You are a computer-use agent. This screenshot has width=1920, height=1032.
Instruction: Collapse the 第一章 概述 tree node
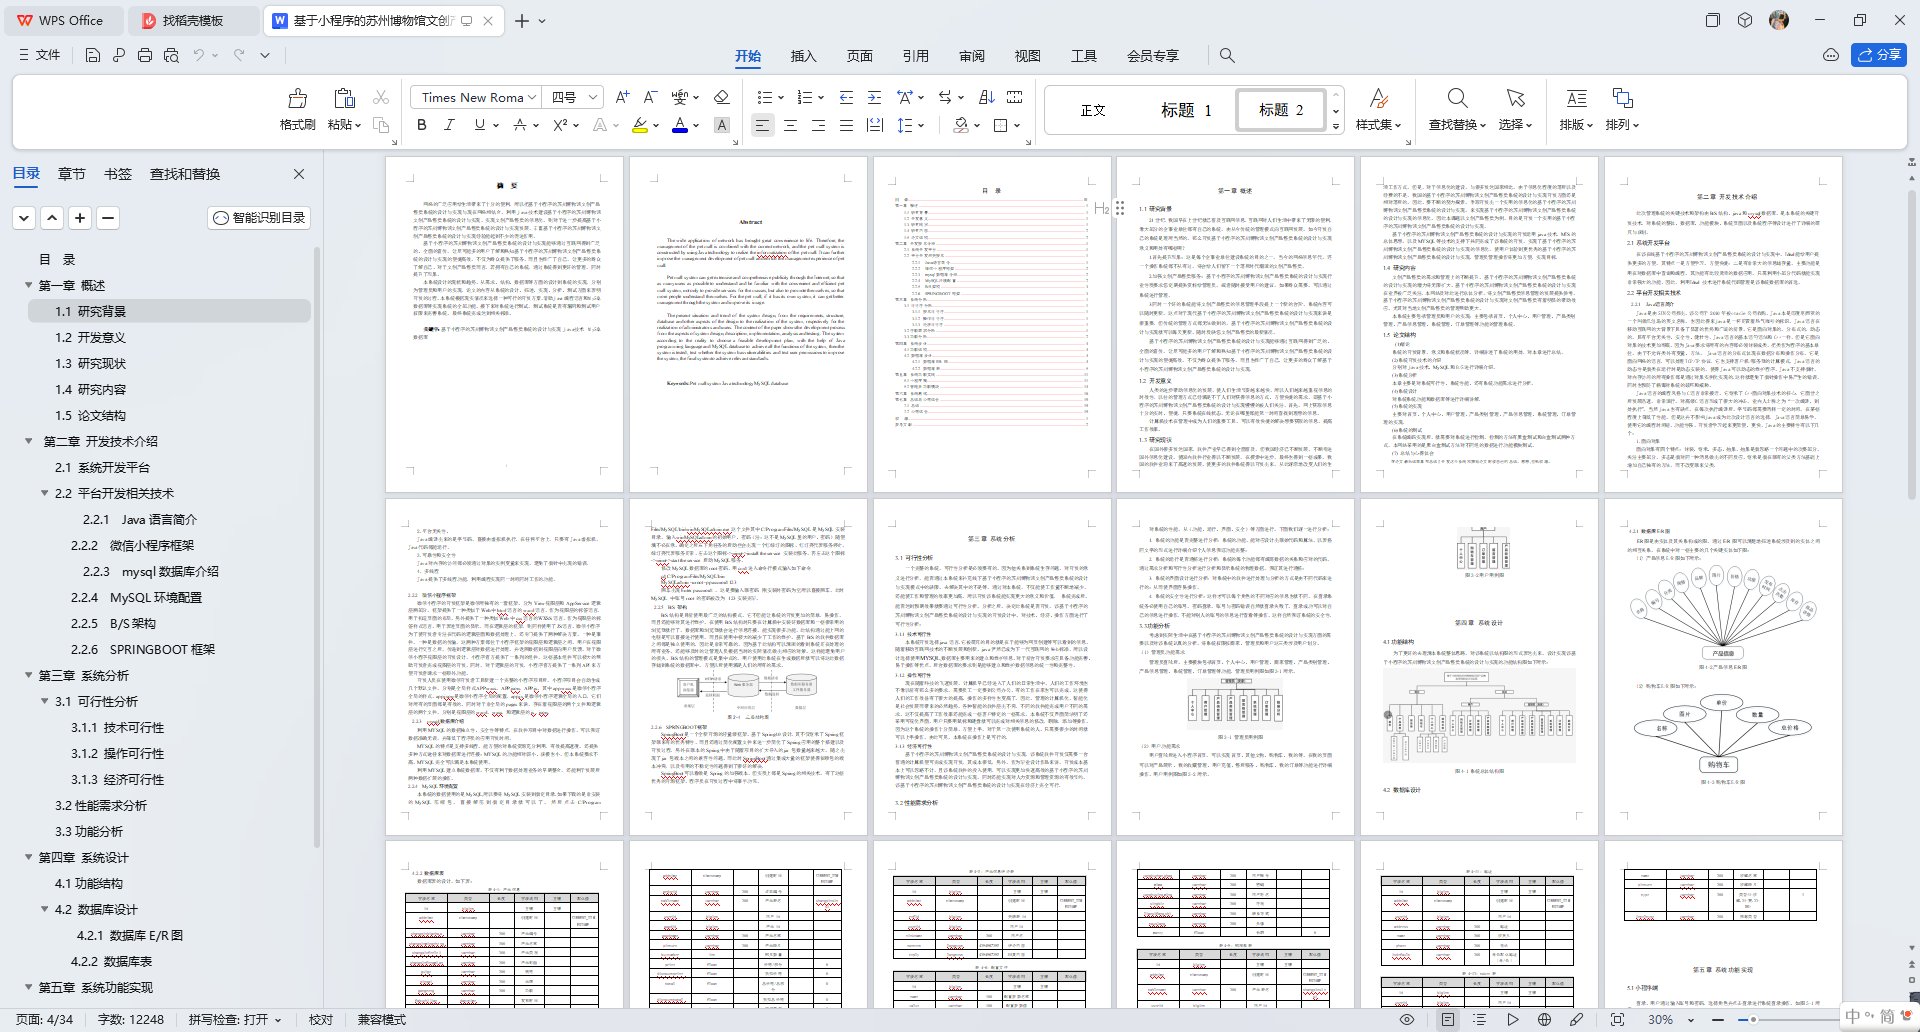pyautogui.click(x=28, y=285)
